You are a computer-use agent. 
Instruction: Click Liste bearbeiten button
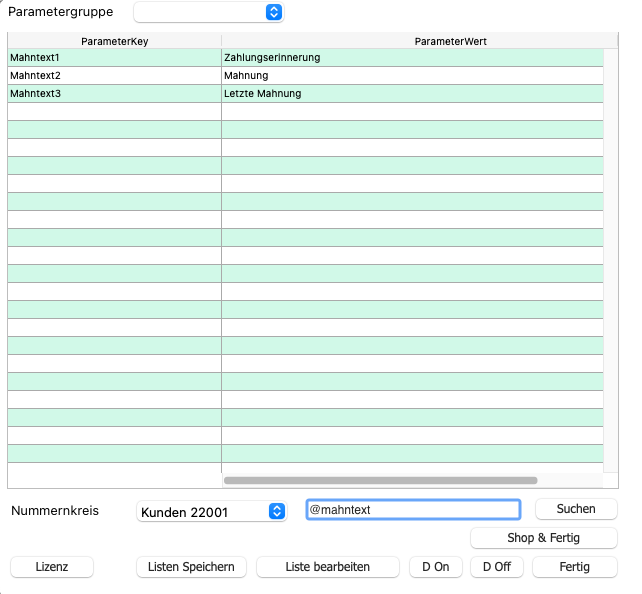pyautogui.click(x=328, y=567)
